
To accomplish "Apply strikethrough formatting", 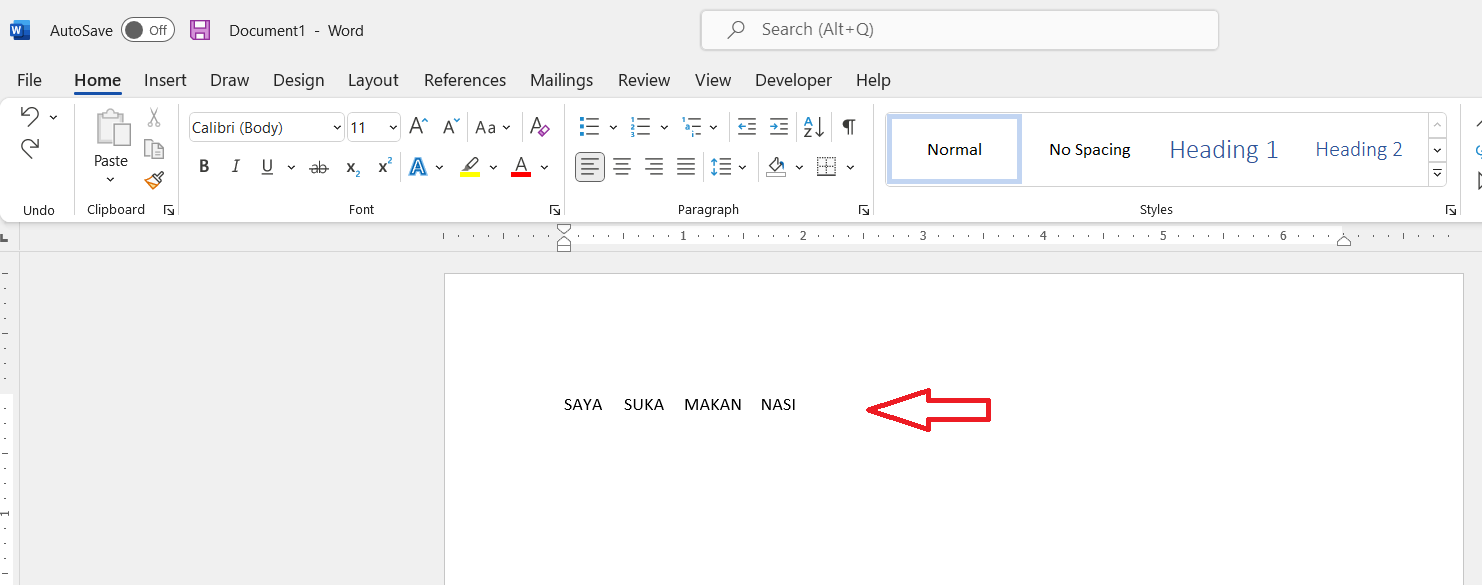I will coord(319,167).
